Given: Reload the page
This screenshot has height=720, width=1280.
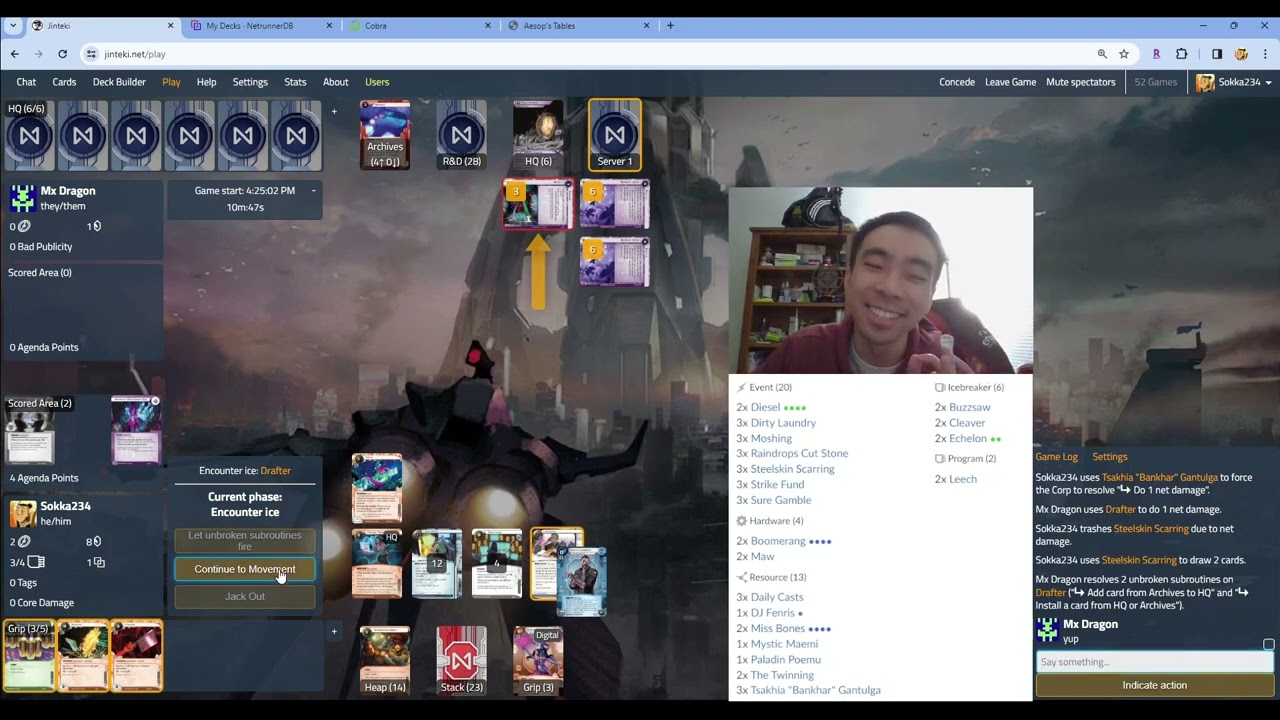Looking at the screenshot, I should [x=62, y=54].
